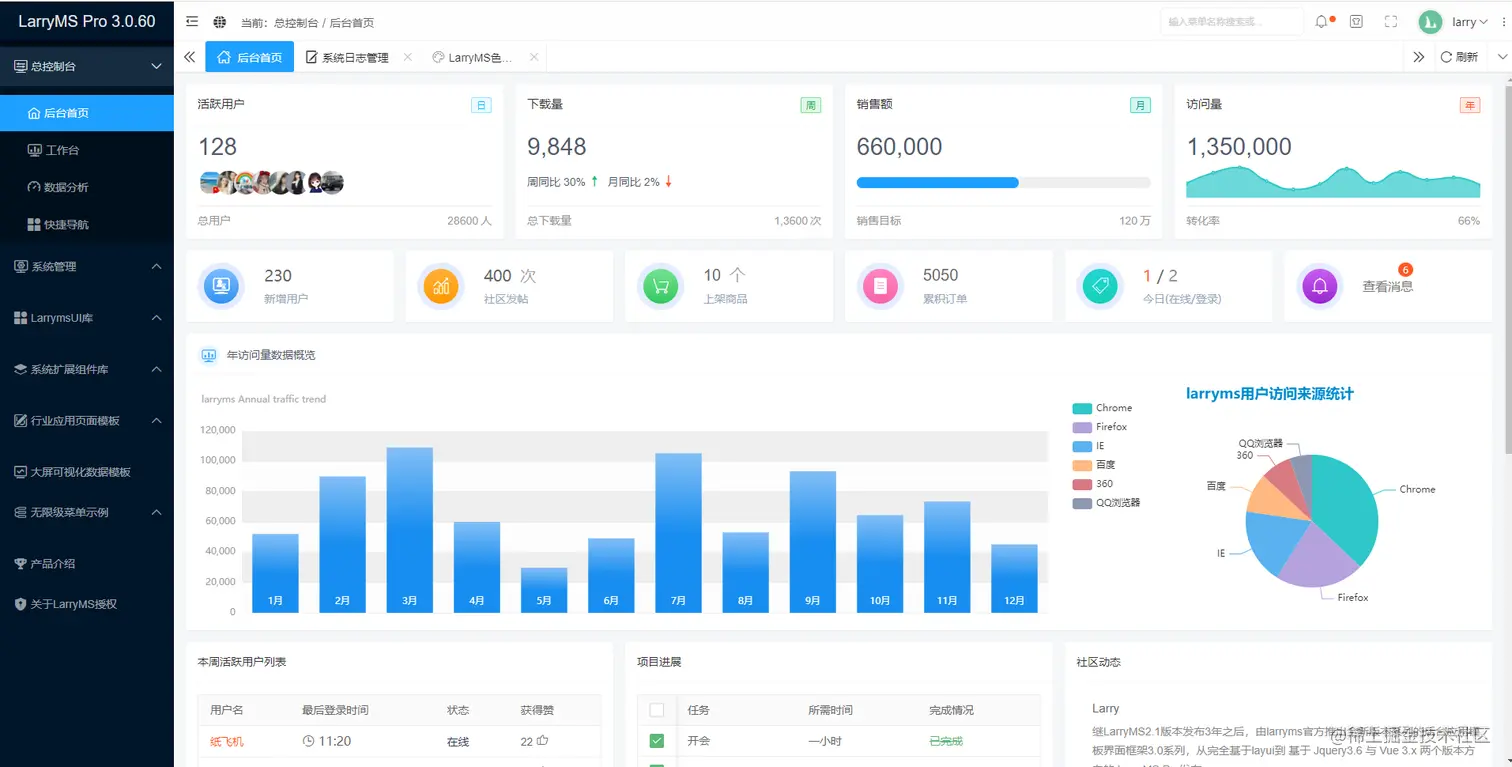Open the notification bell in header
Viewport: 1512px width, 767px height.
1322,22
